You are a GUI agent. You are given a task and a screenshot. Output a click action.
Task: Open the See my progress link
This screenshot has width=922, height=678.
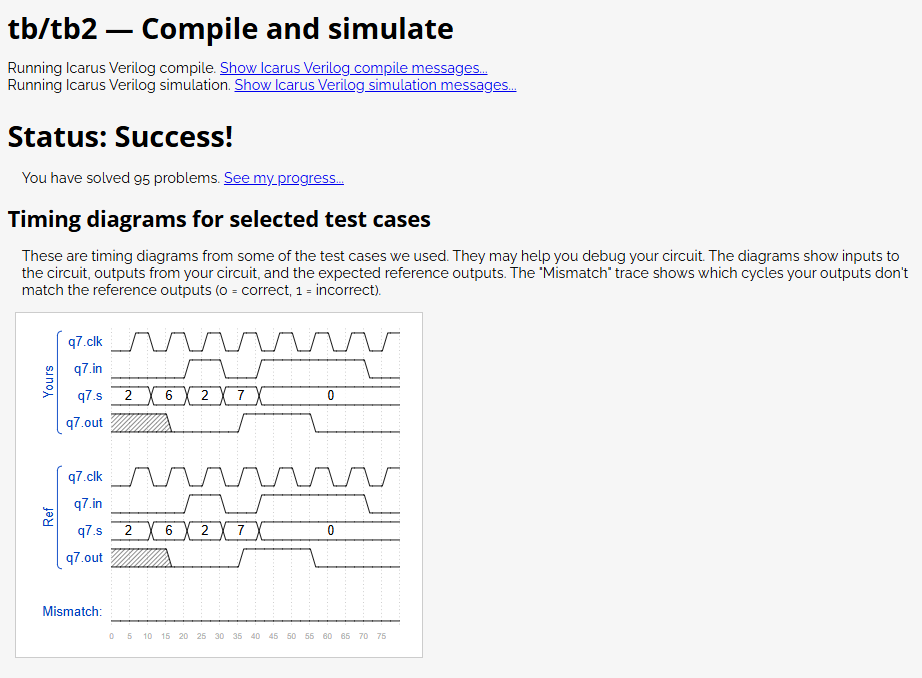tap(283, 178)
